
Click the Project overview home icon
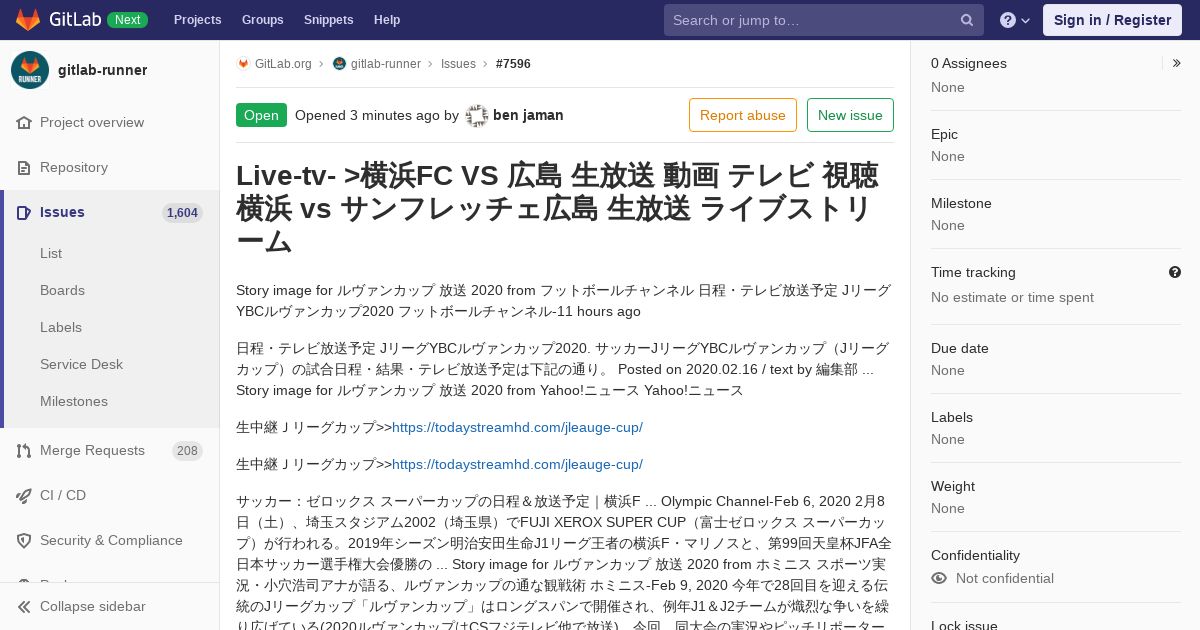point(24,122)
